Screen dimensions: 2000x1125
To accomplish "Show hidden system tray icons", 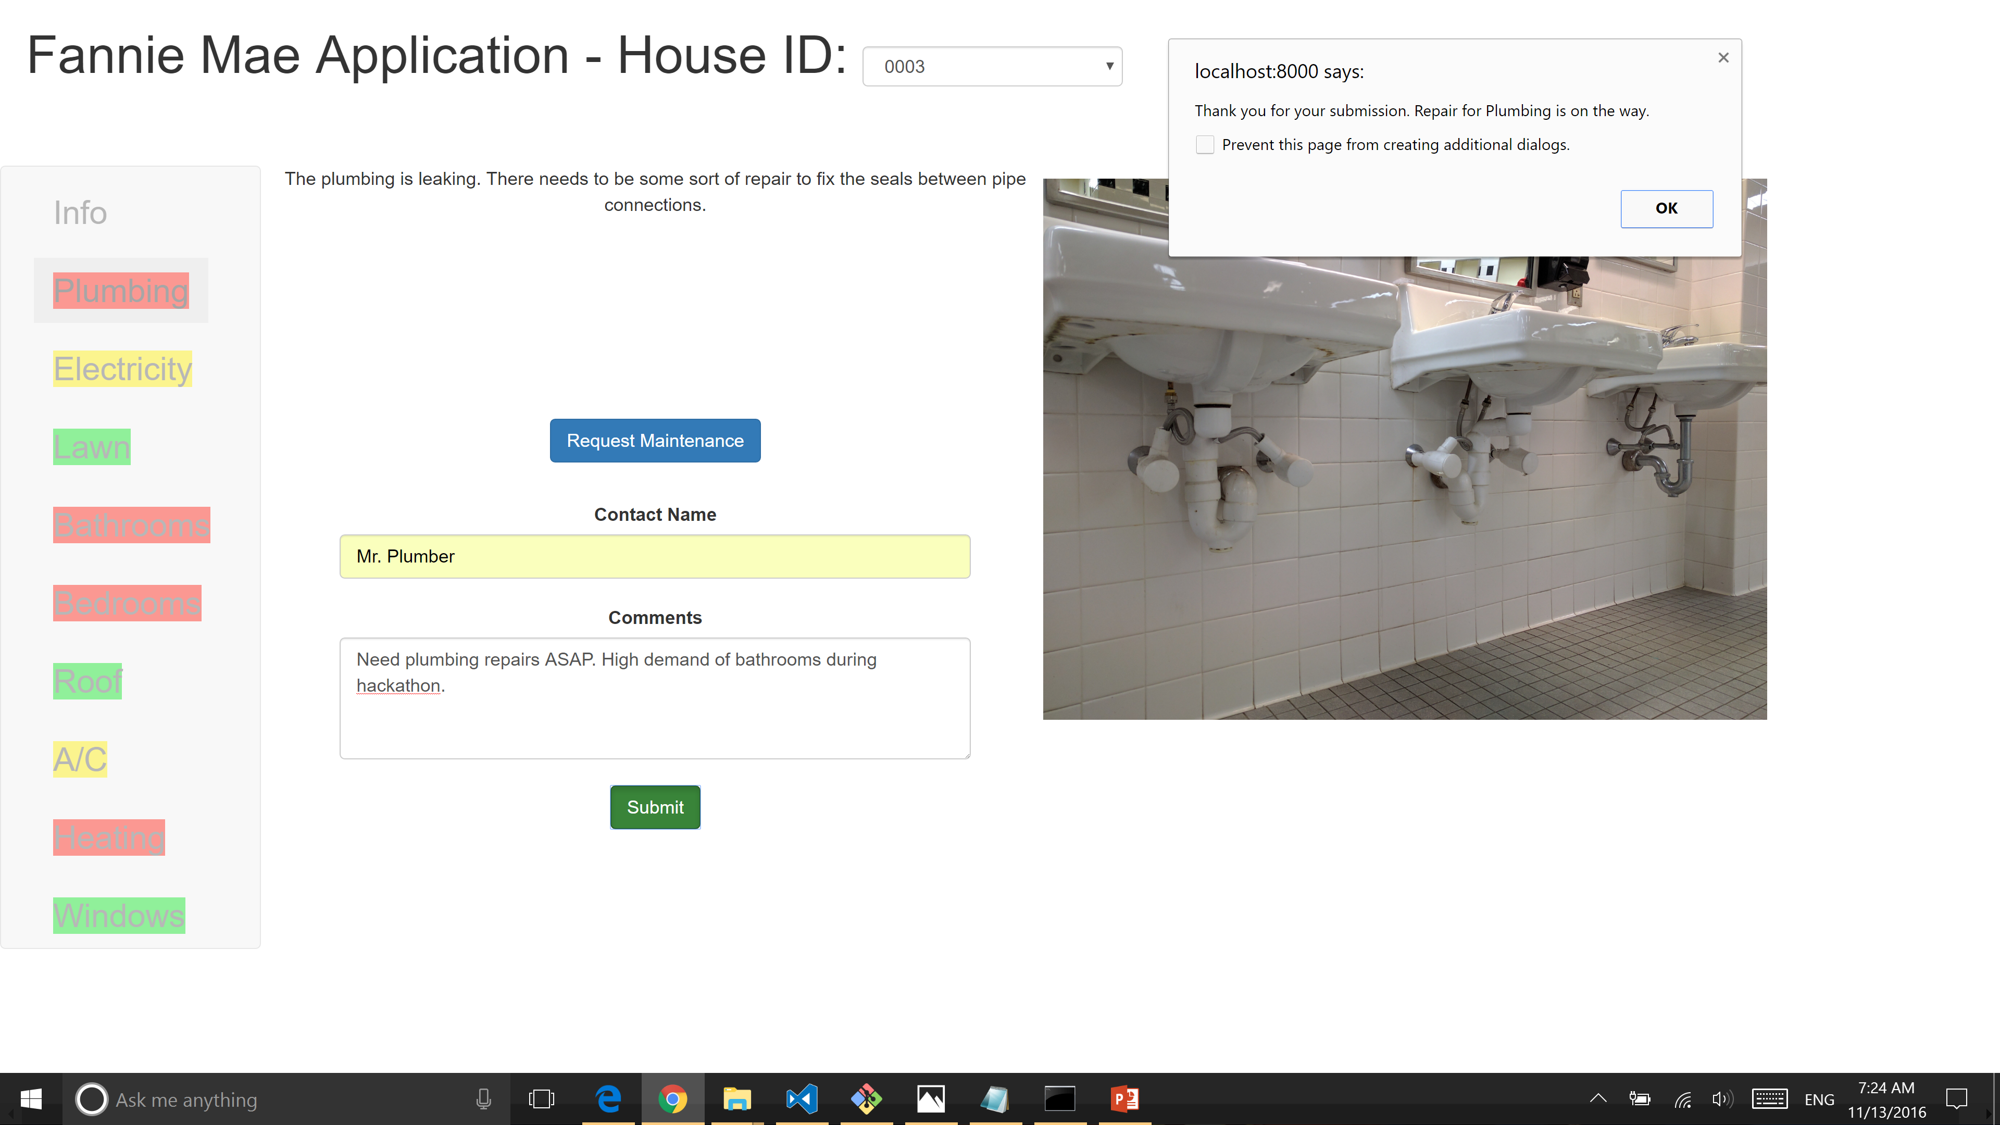I will click(1598, 1099).
